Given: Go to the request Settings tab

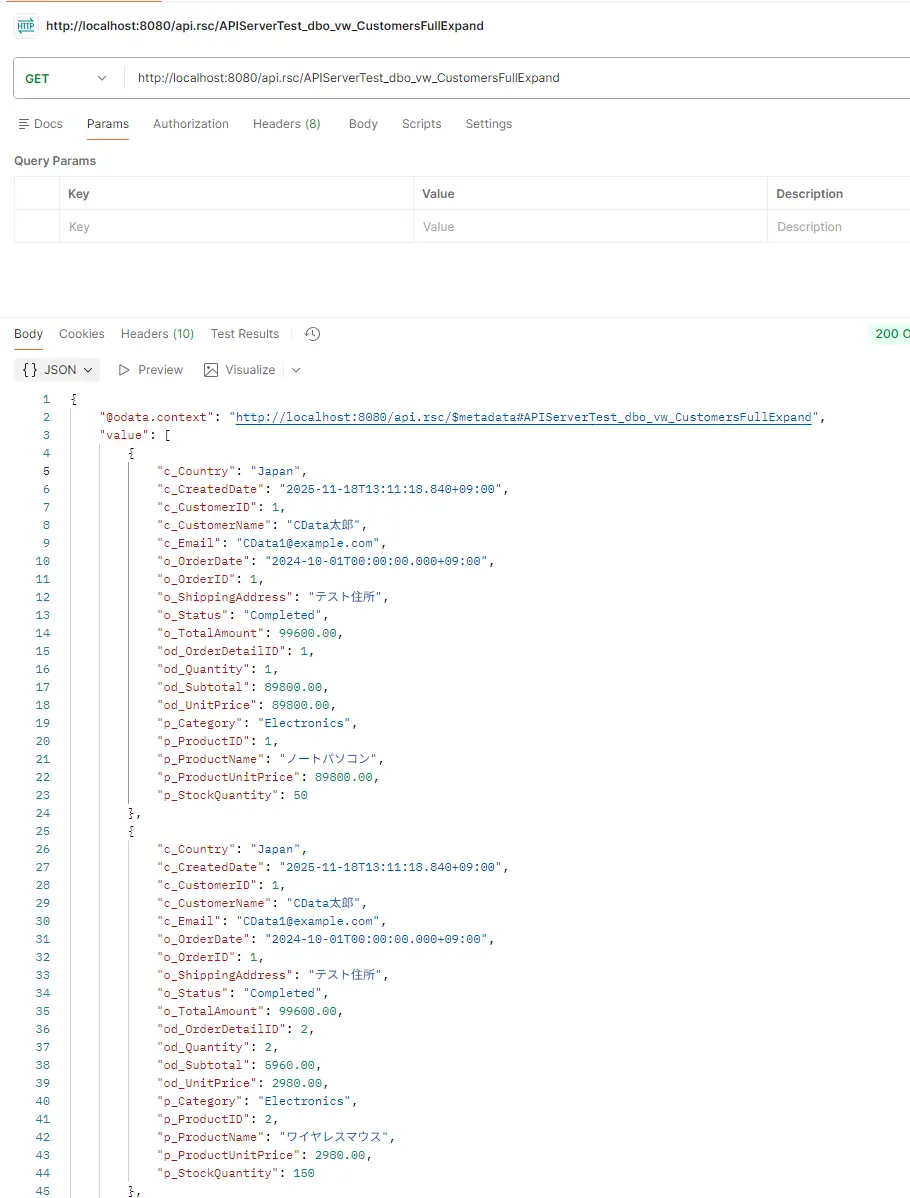Looking at the screenshot, I should 488,124.
